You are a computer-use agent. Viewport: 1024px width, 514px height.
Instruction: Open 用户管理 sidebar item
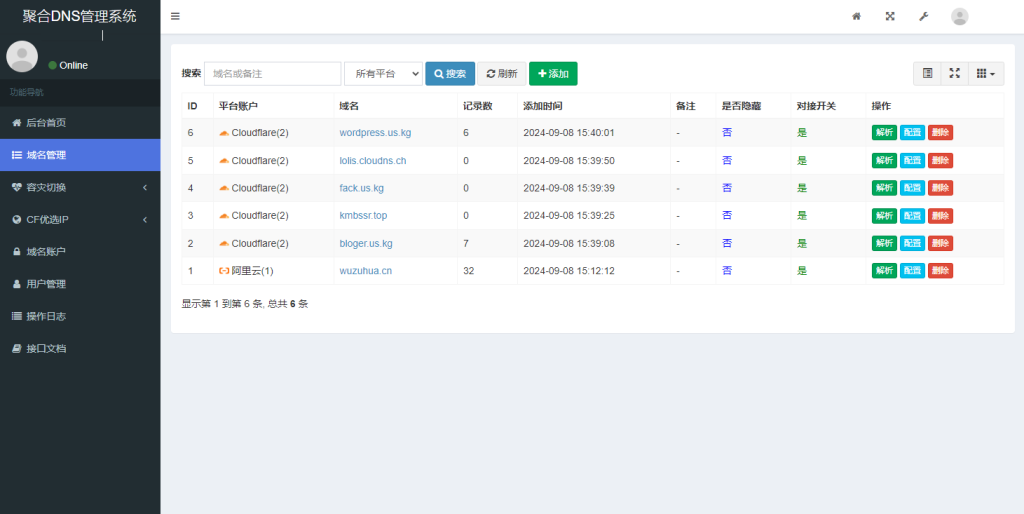point(80,284)
